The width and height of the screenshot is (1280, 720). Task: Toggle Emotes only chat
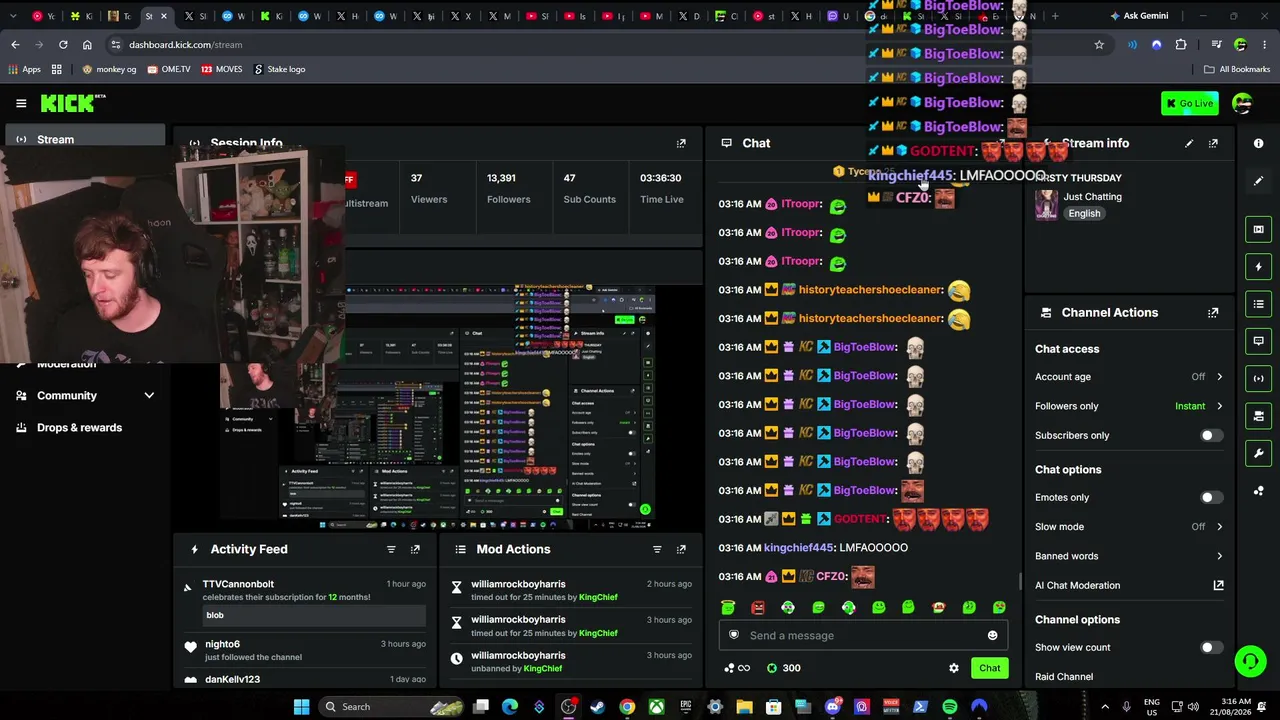point(1211,497)
